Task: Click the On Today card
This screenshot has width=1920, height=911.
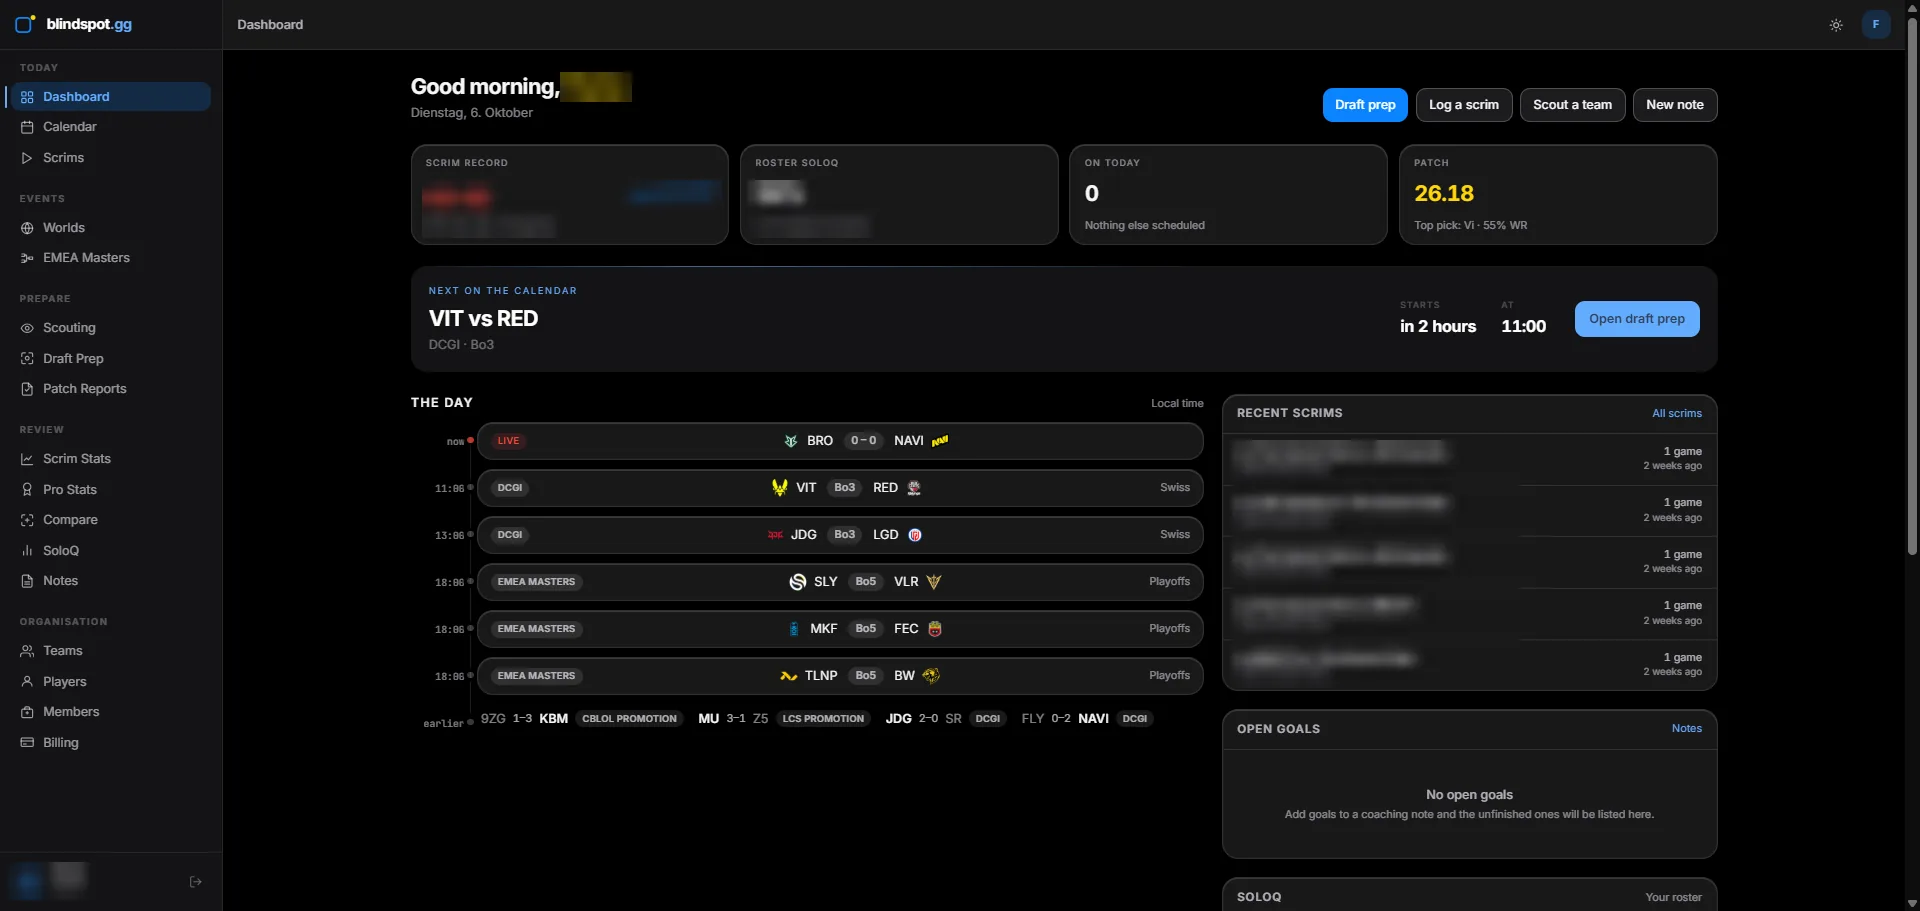Action: [x=1228, y=195]
